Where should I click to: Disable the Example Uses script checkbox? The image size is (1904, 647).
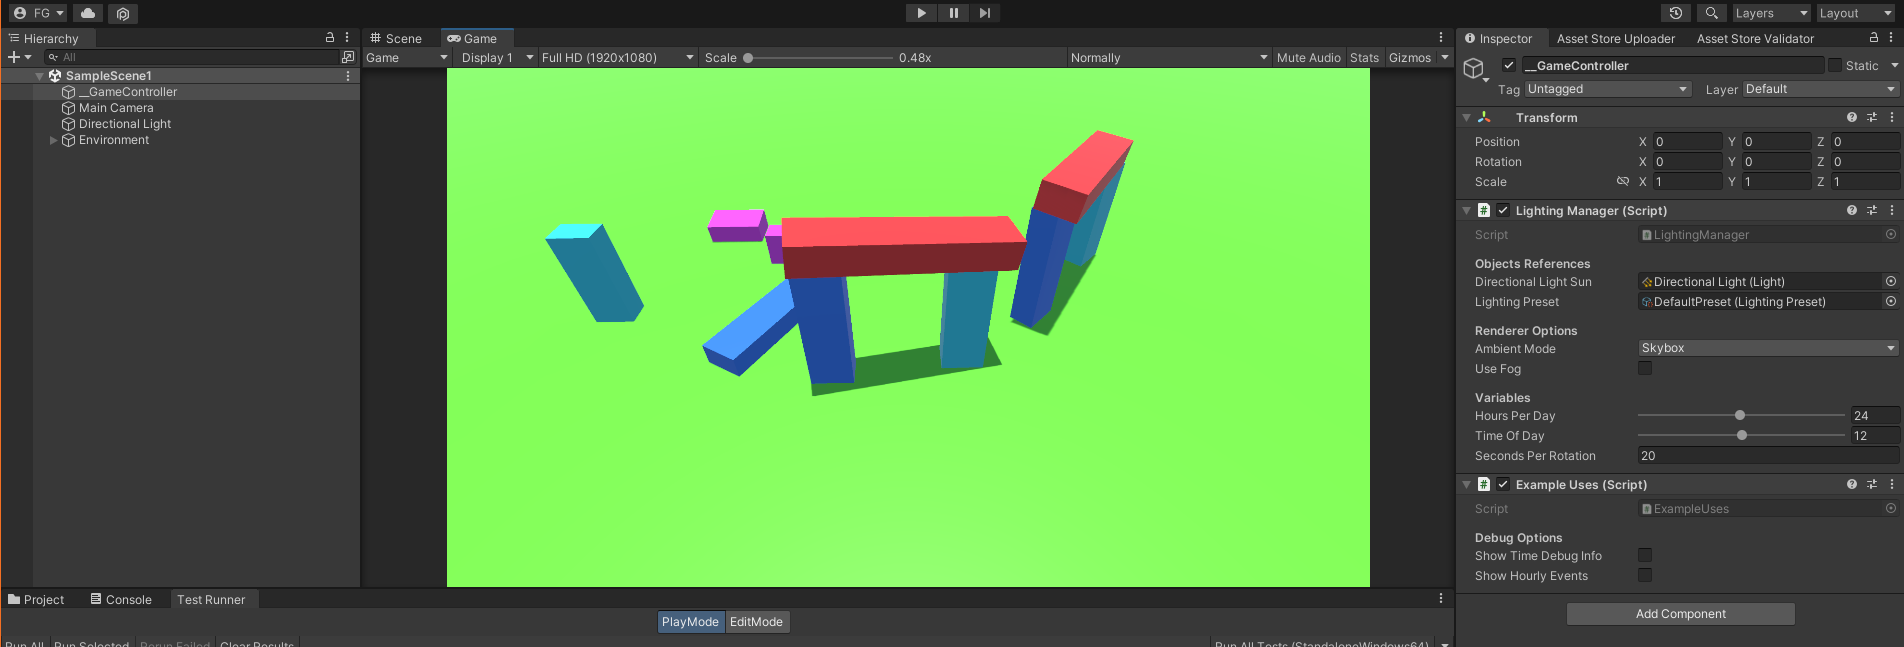pyautogui.click(x=1503, y=484)
